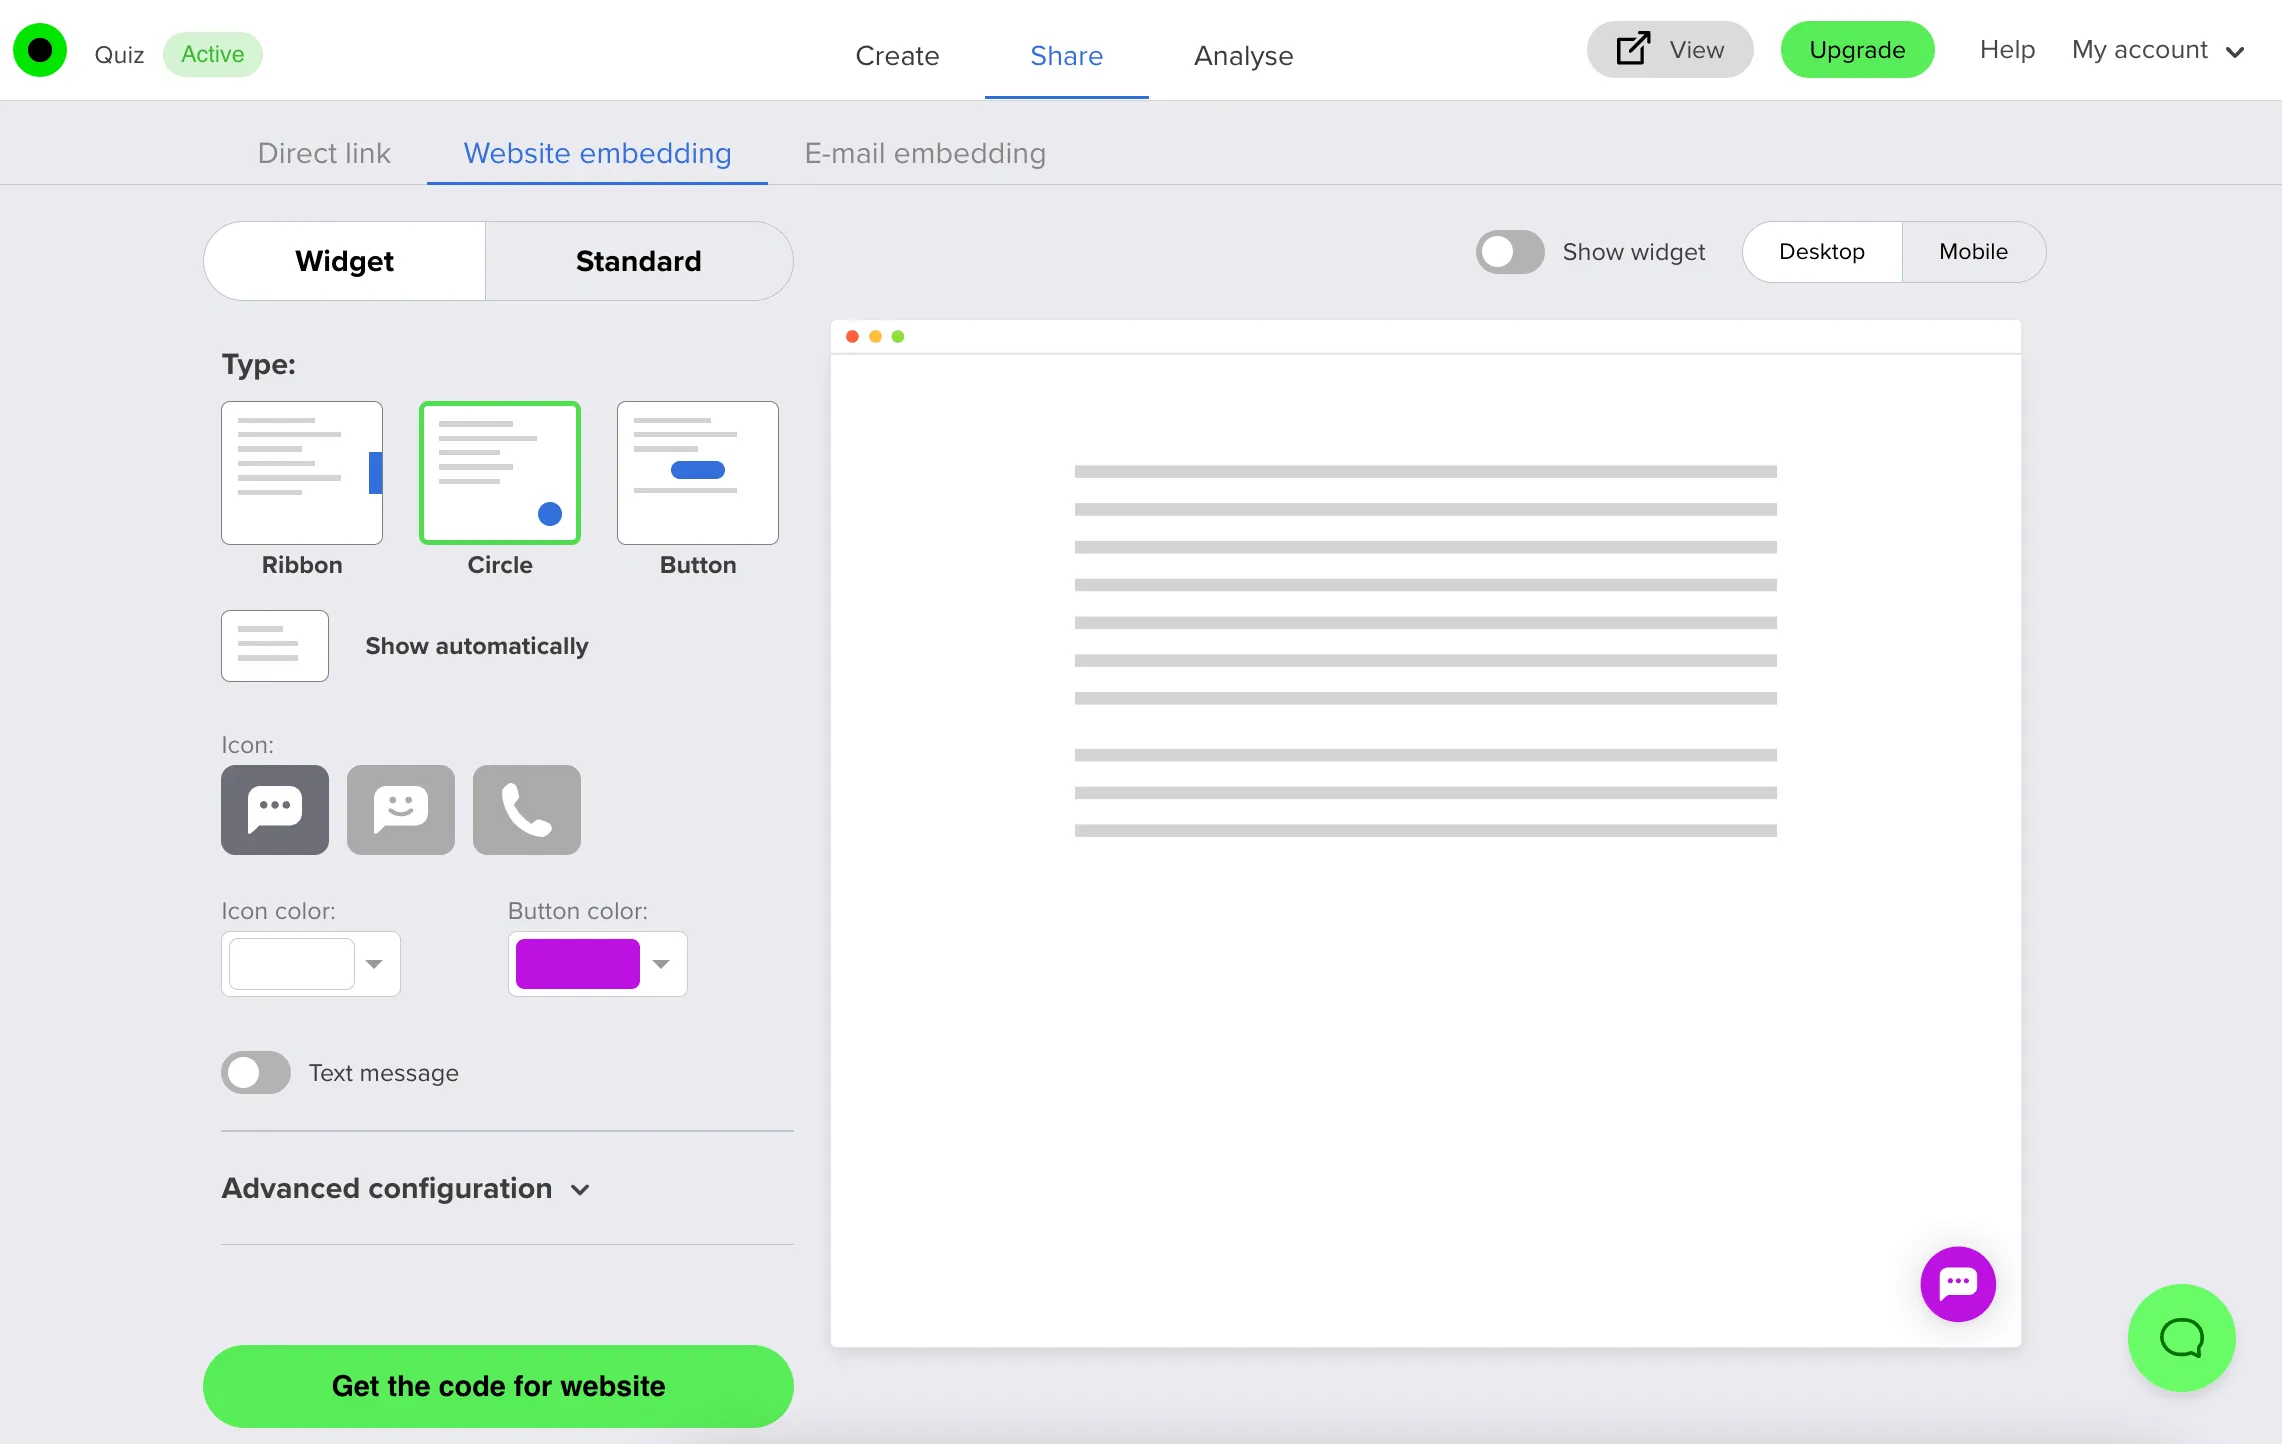Select the phone icon for the widget
Image resolution: width=2282 pixels, height=1444 pixels.
tap(526, 810)
